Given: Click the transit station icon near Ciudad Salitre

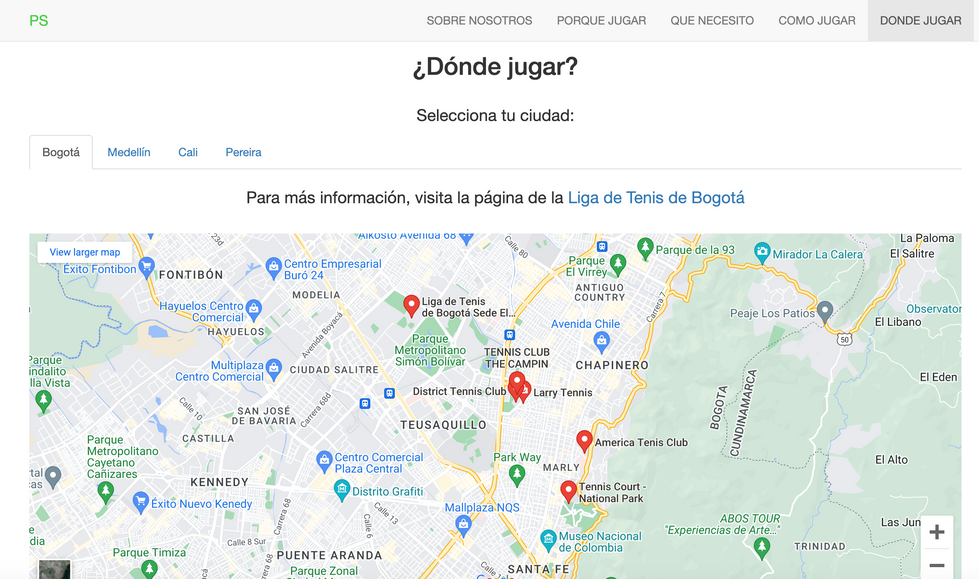Looking at the screenshot, I should (x=389, y=393).
